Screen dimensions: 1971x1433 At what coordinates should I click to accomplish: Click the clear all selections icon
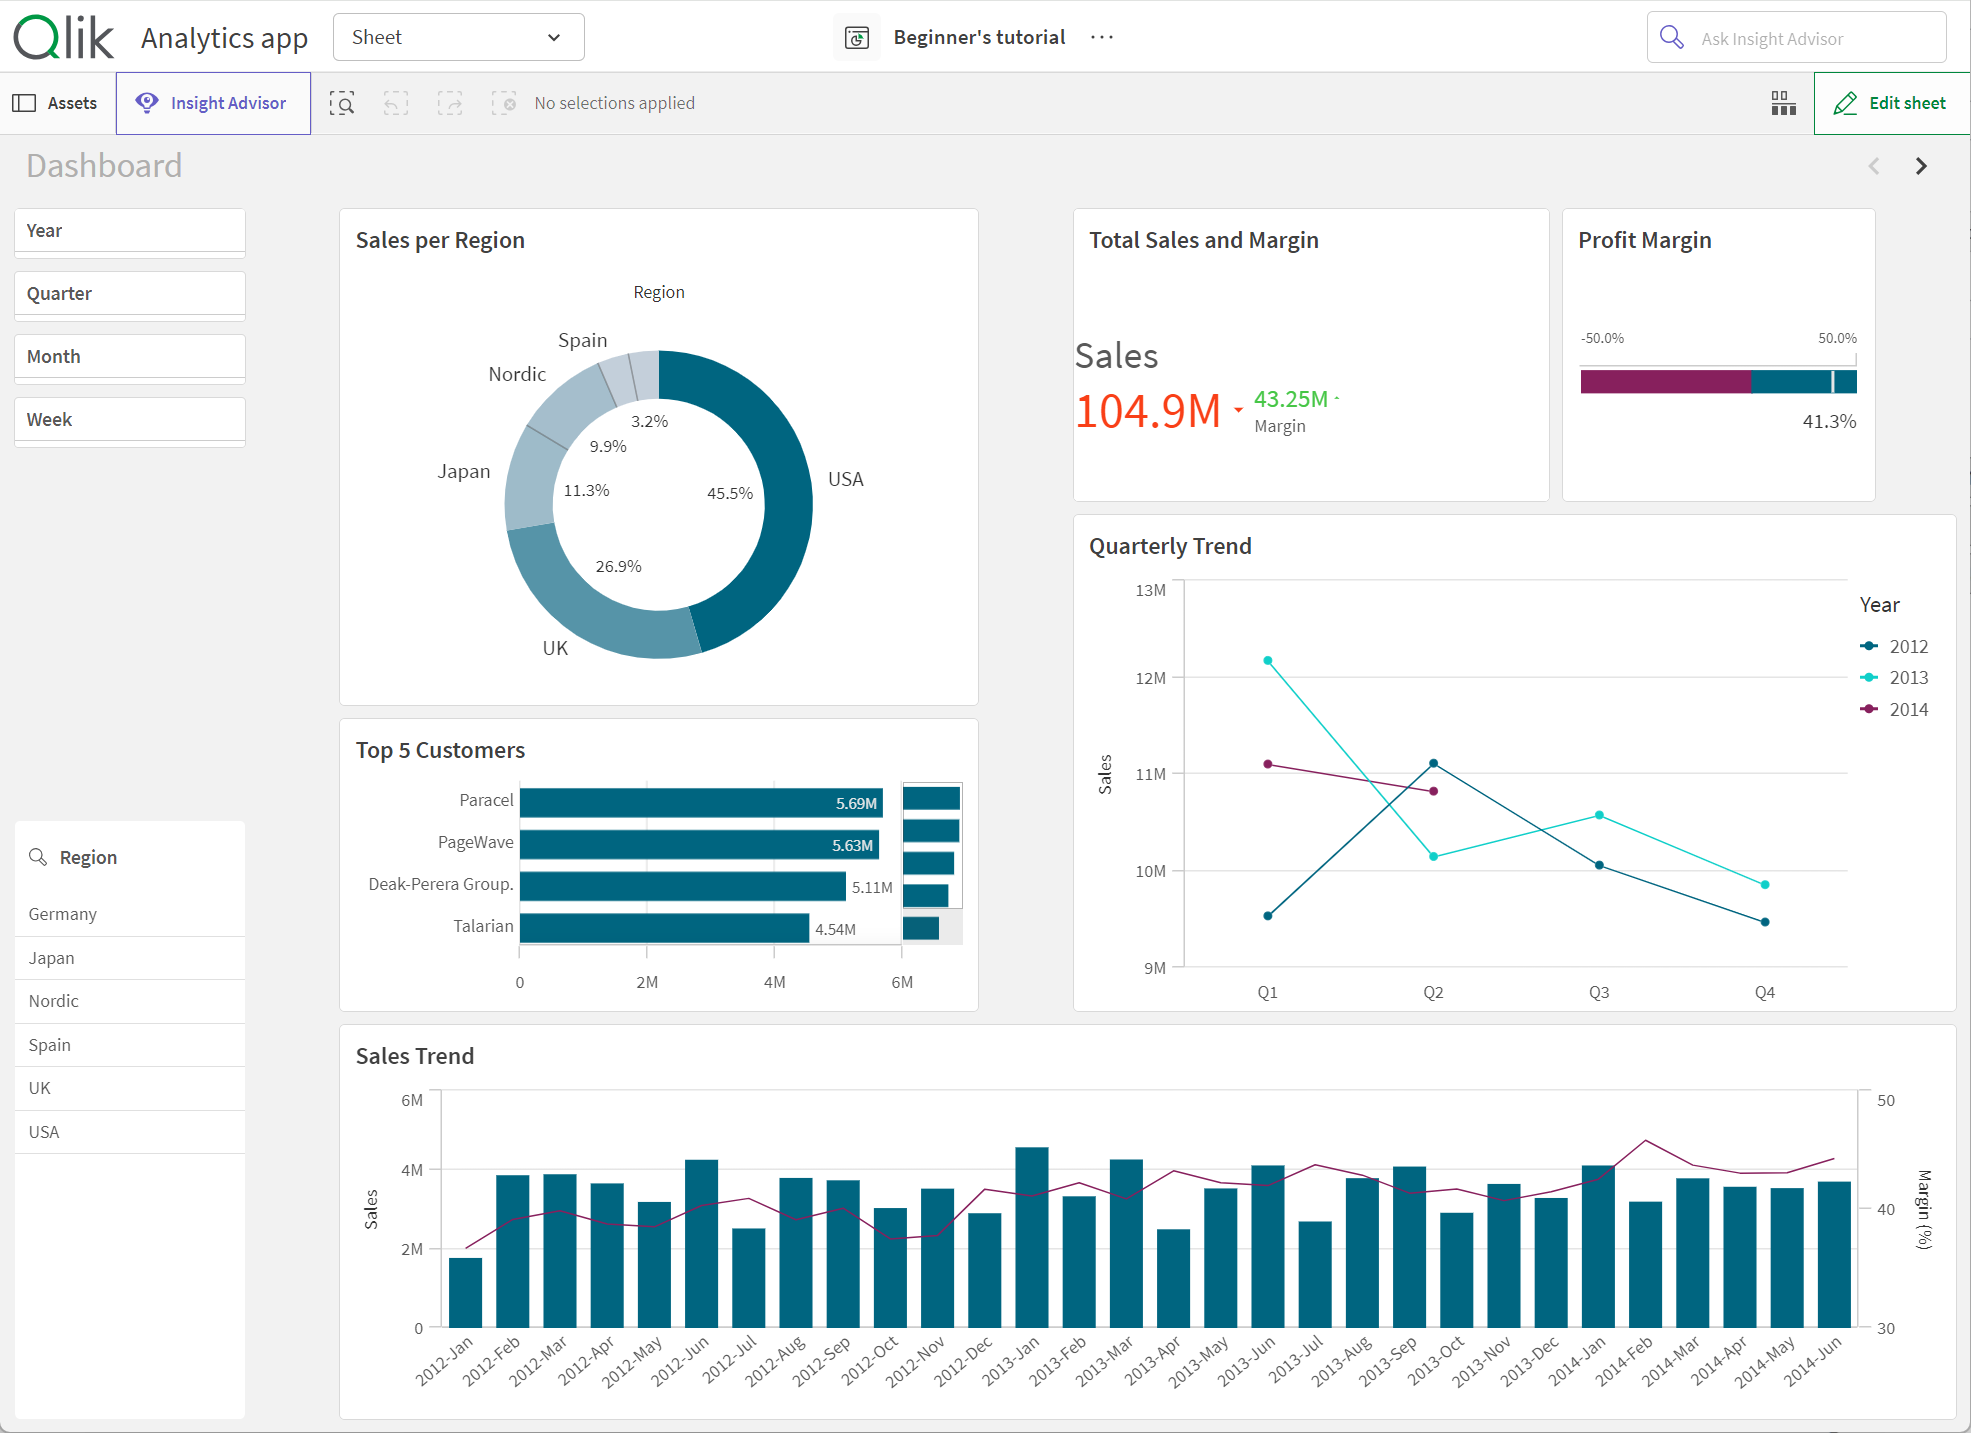[x=504, y=103]
